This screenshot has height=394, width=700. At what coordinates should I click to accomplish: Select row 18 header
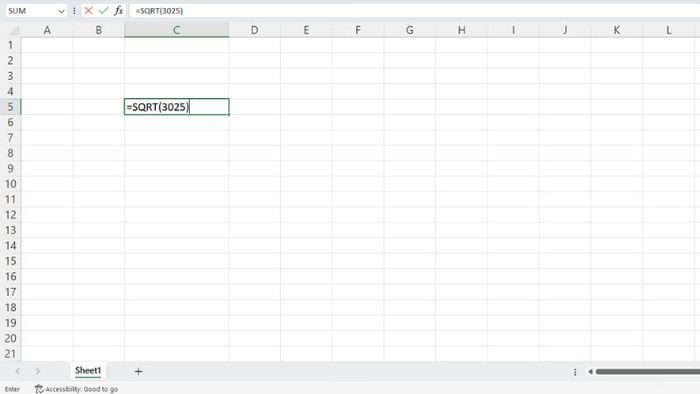click(10, 307)
